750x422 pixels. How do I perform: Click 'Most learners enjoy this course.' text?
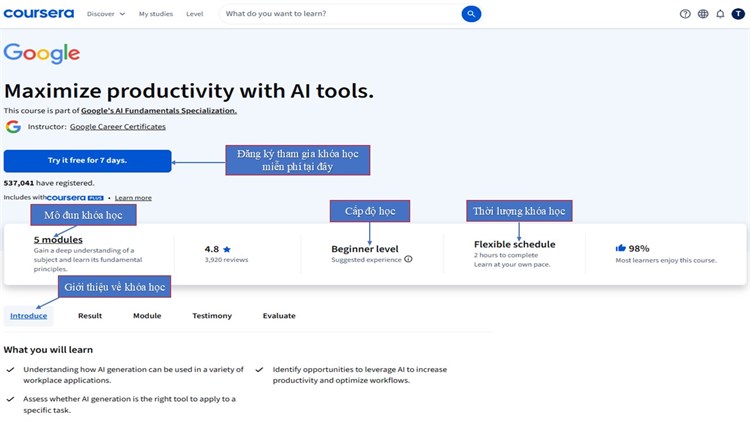(666, 260)
